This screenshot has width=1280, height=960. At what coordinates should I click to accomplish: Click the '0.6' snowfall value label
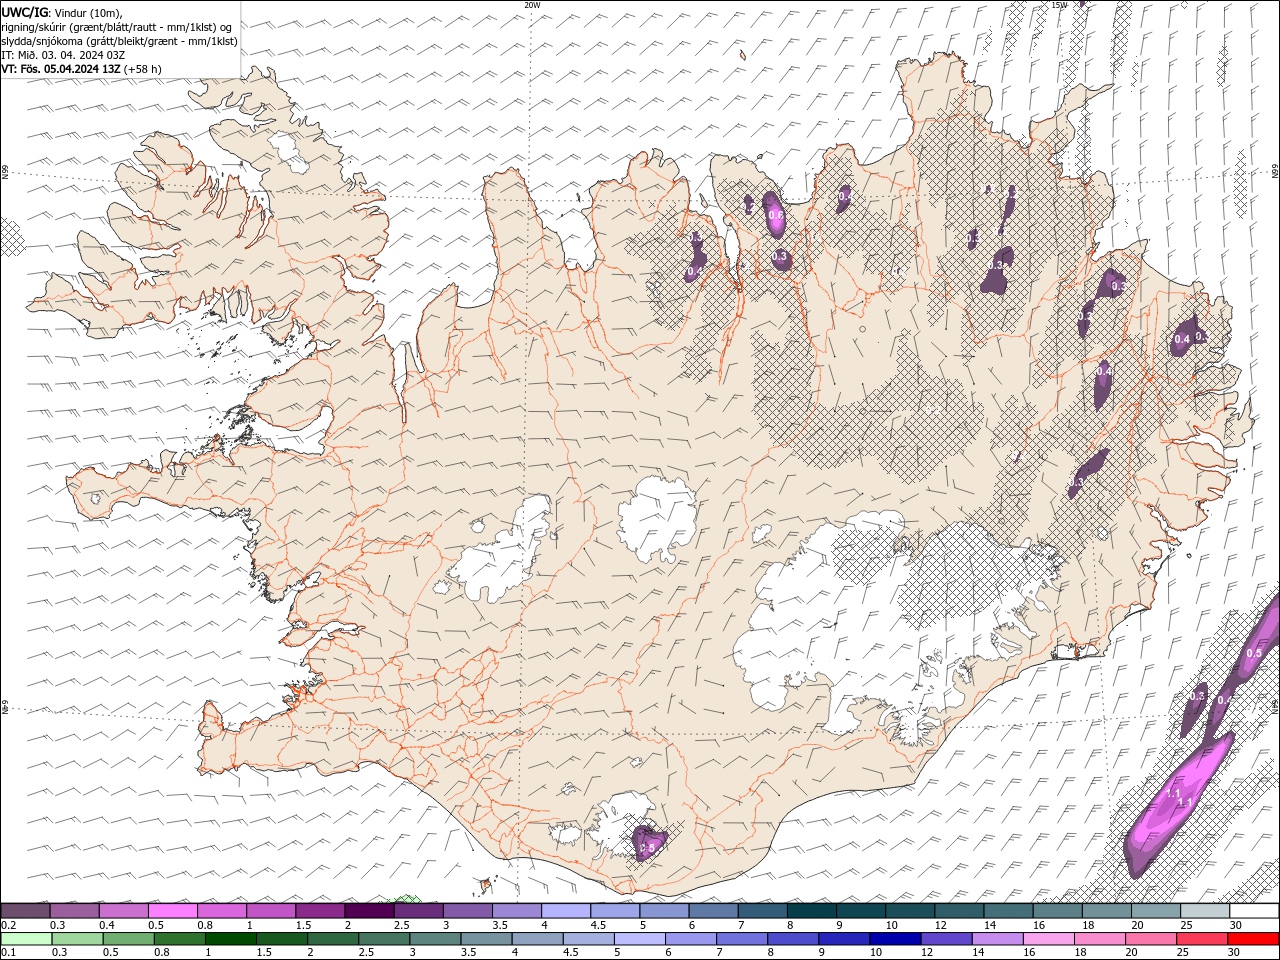click(775, 215)
